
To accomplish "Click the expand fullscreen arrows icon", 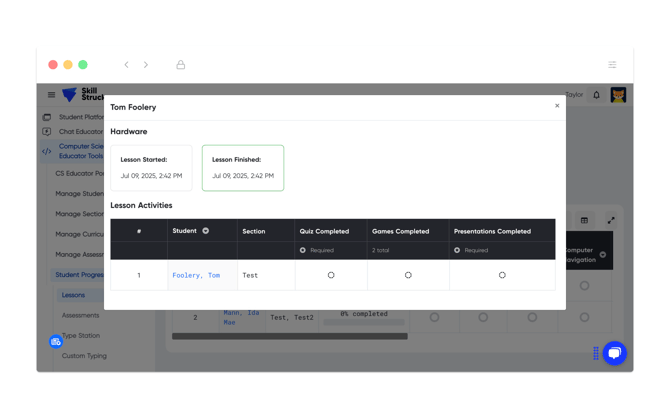I will click(611, 220).
